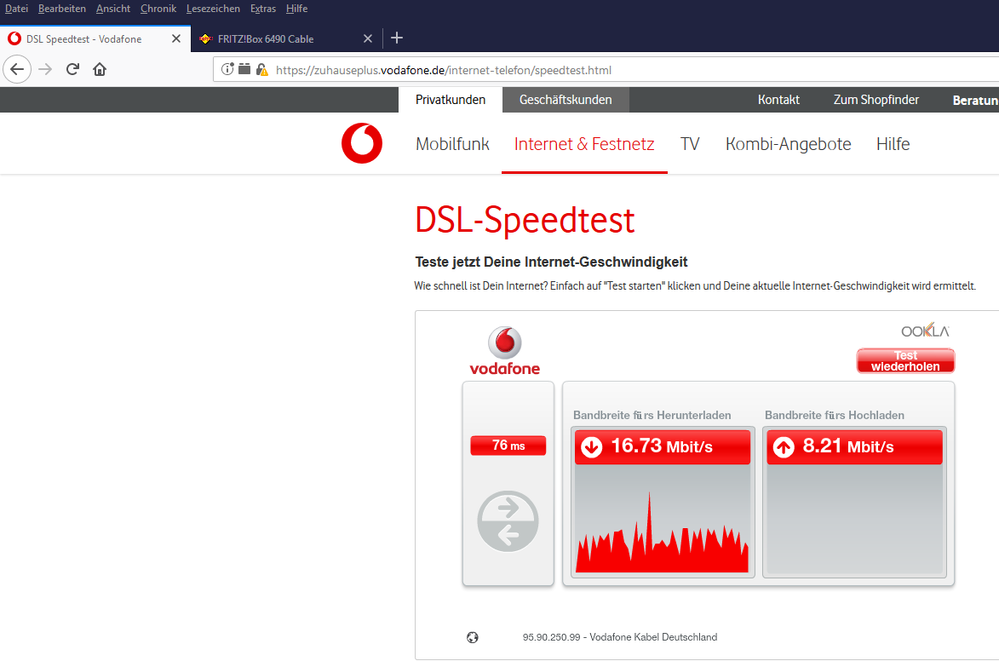This screenshot has height=662, width=999.
Task: Click the empty upload graph area
Action: point(854,519)
